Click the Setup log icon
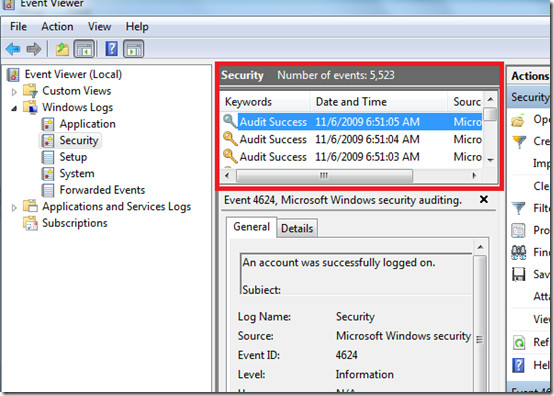Image resolution: width=554 pixels, height=396 pixels. (x=48, y=157)
